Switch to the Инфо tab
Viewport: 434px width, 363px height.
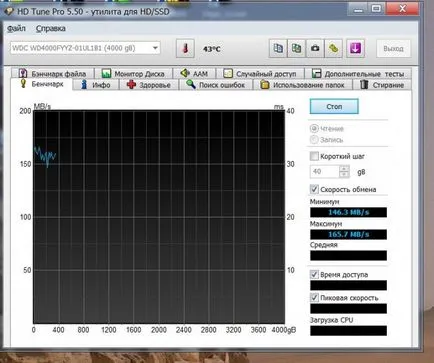pyautogui.click(x=96, y=85)
